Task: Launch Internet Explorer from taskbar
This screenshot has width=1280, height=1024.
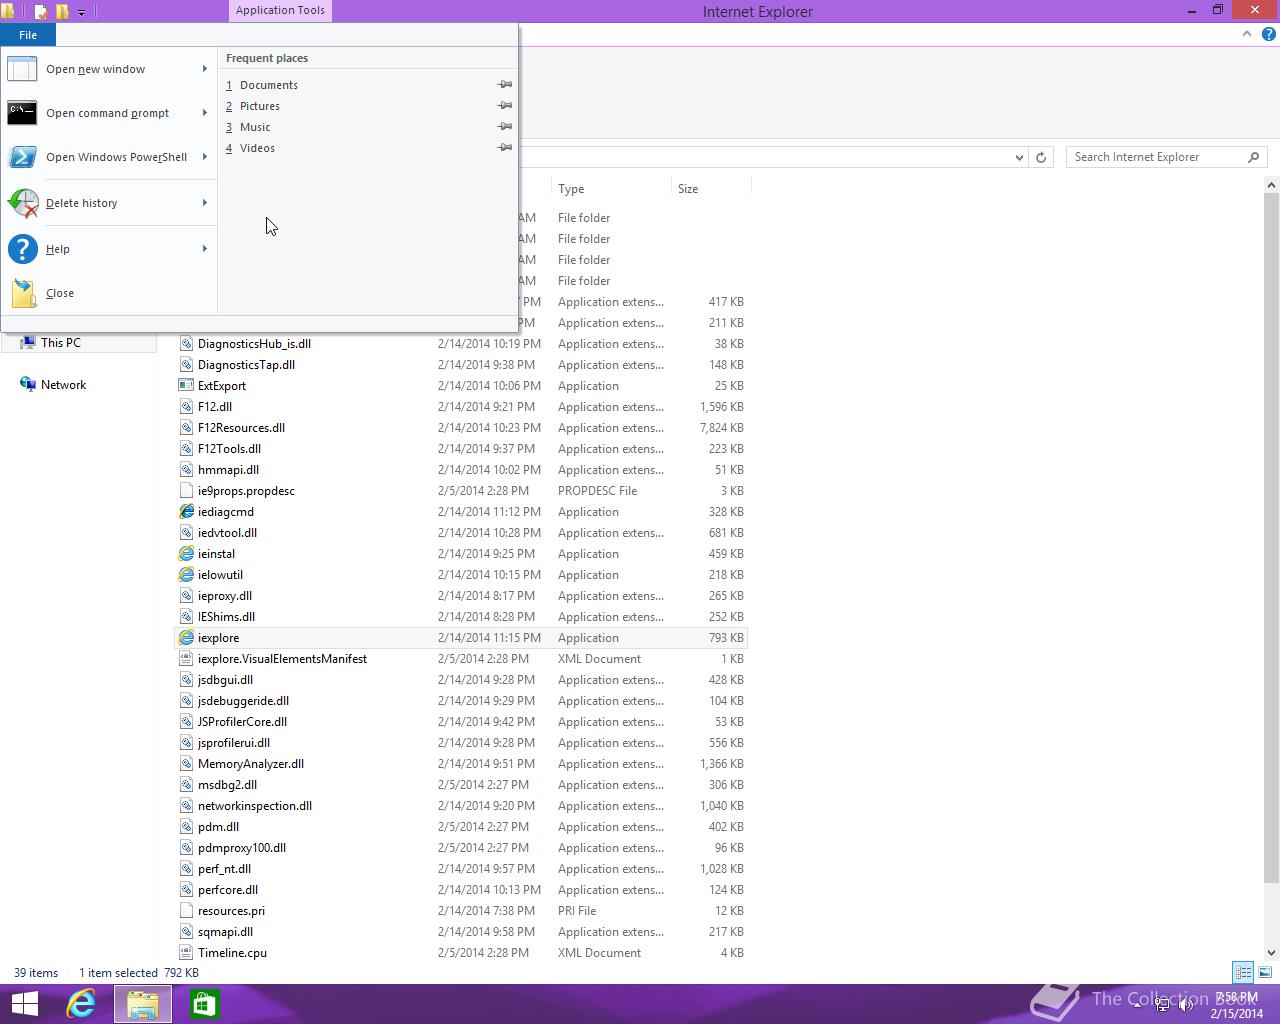Action: coord(81,1004)
